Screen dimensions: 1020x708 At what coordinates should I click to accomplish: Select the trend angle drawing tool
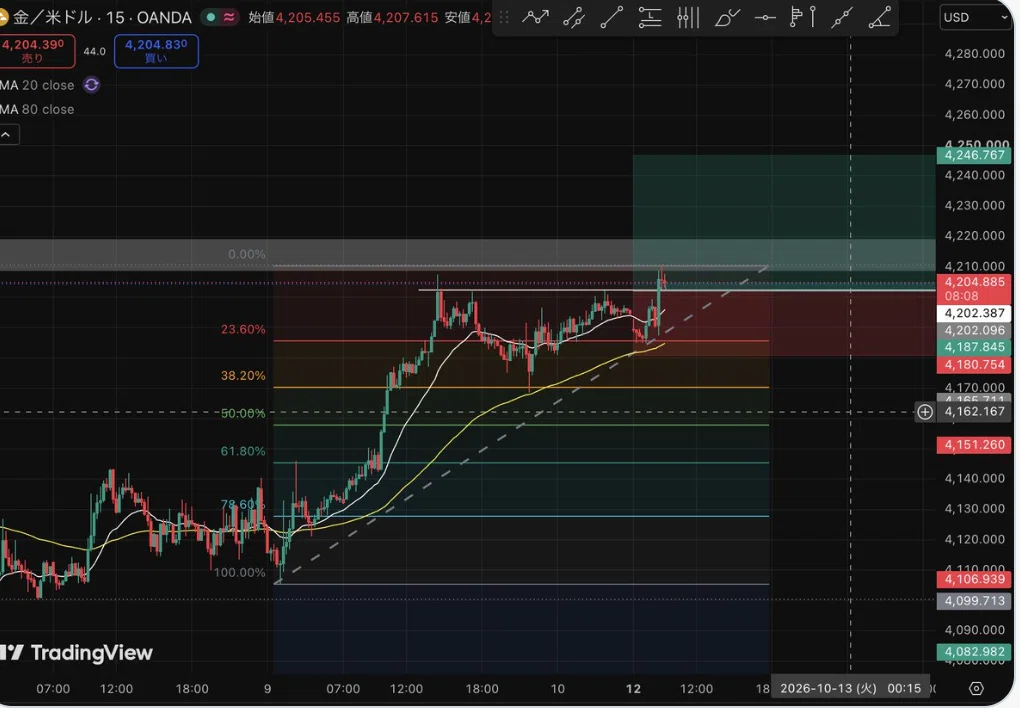click(880, 18)
